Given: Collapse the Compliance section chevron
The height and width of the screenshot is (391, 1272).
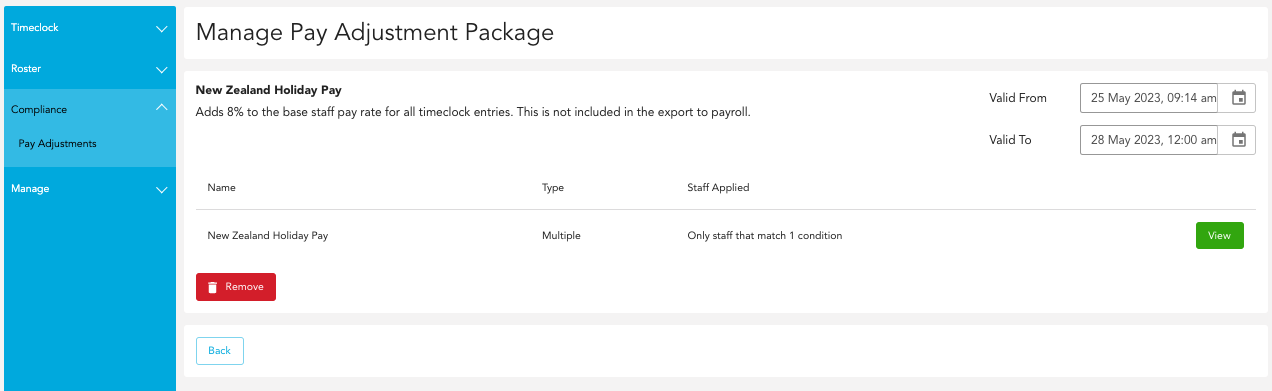Looking at the screenshot, I should (162, 109).
